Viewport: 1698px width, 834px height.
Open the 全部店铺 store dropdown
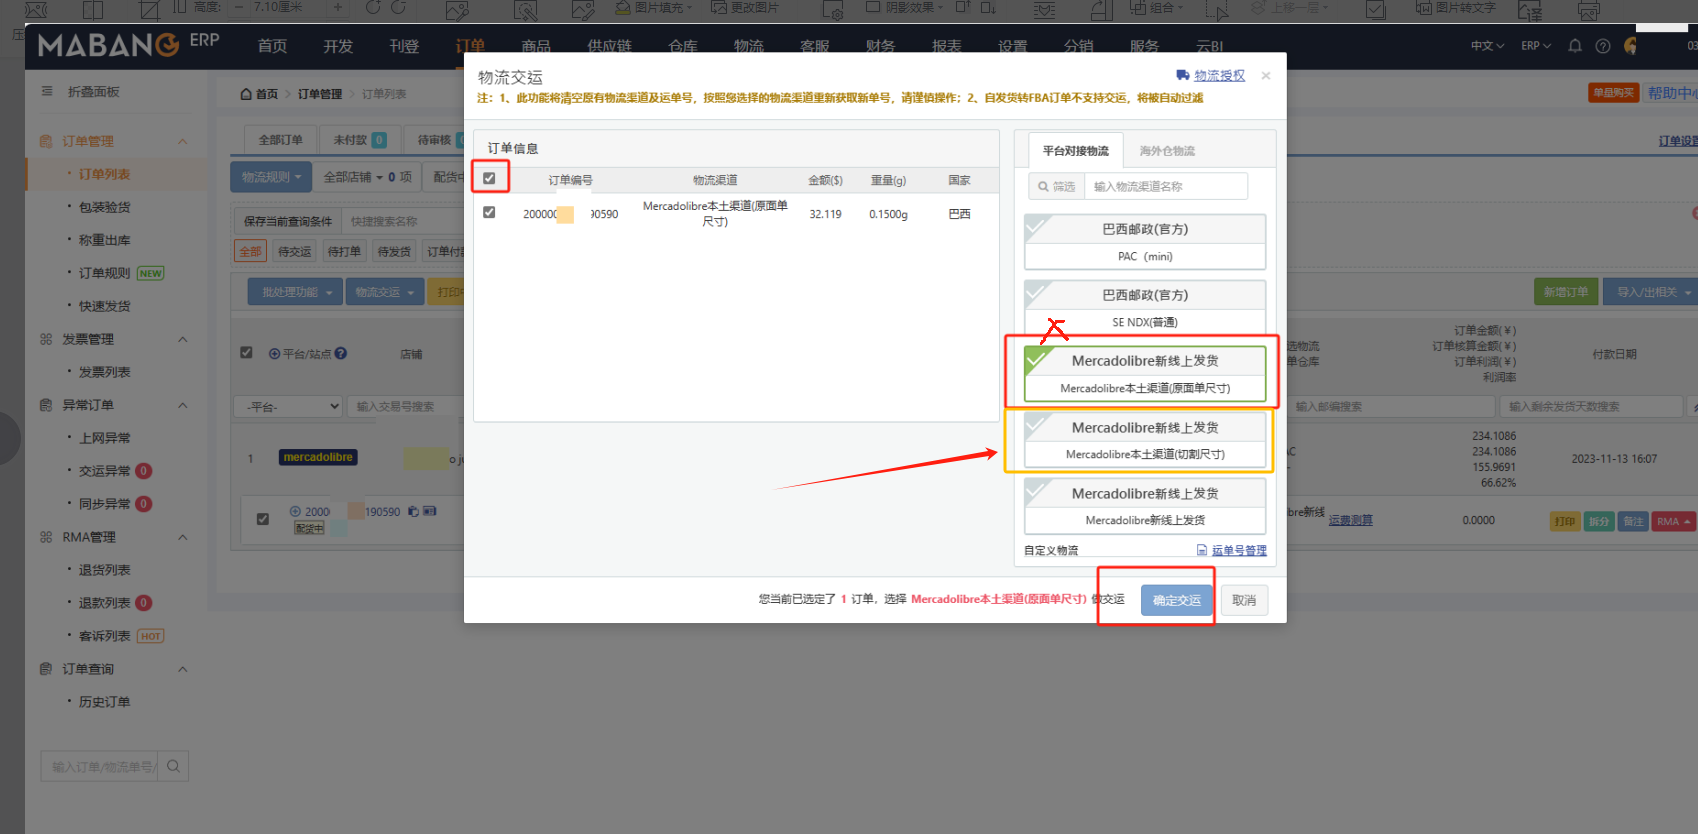[367, 177]
